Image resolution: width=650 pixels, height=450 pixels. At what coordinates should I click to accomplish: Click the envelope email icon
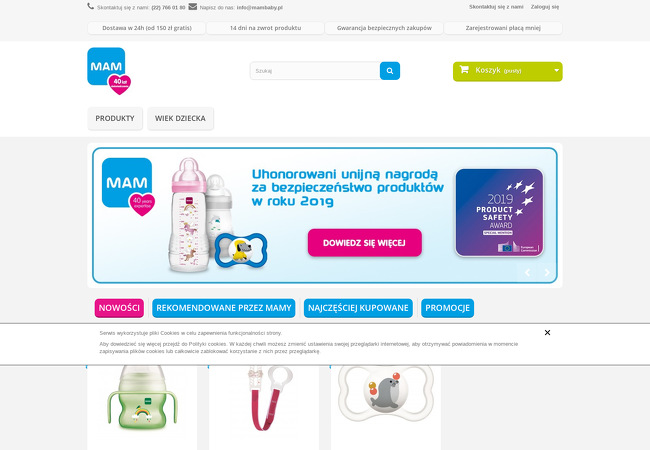193,7
